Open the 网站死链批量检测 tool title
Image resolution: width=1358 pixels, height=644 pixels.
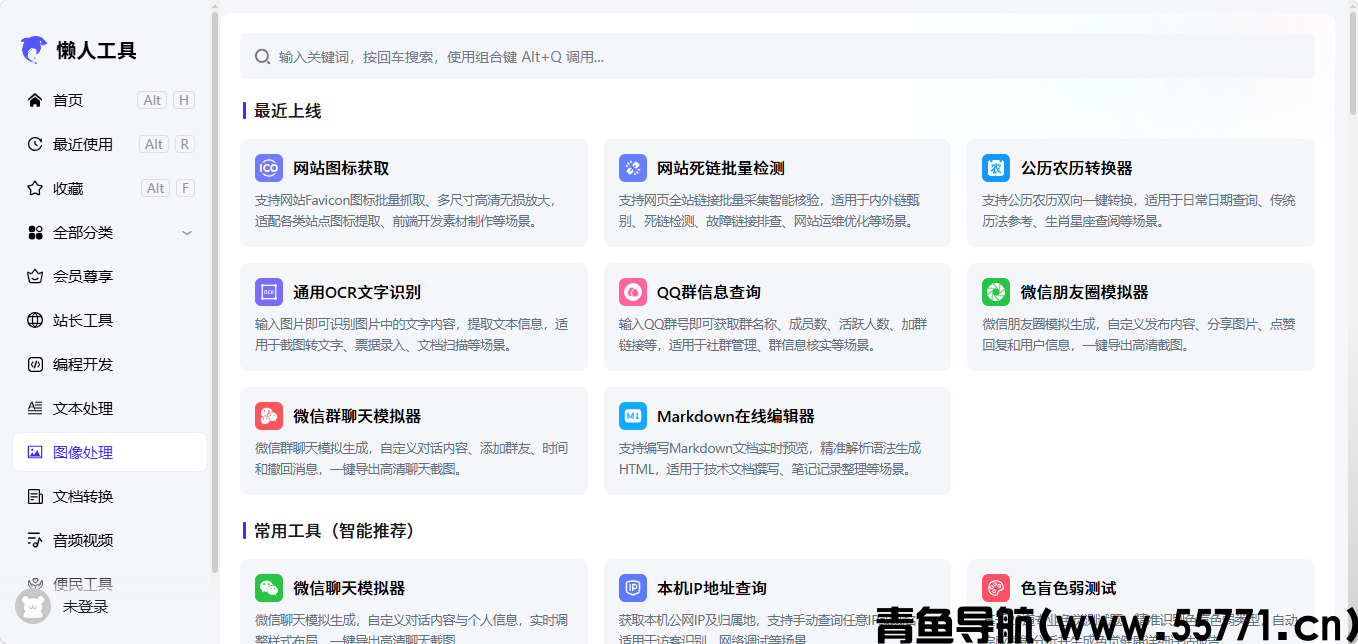[x=721, y=168]
